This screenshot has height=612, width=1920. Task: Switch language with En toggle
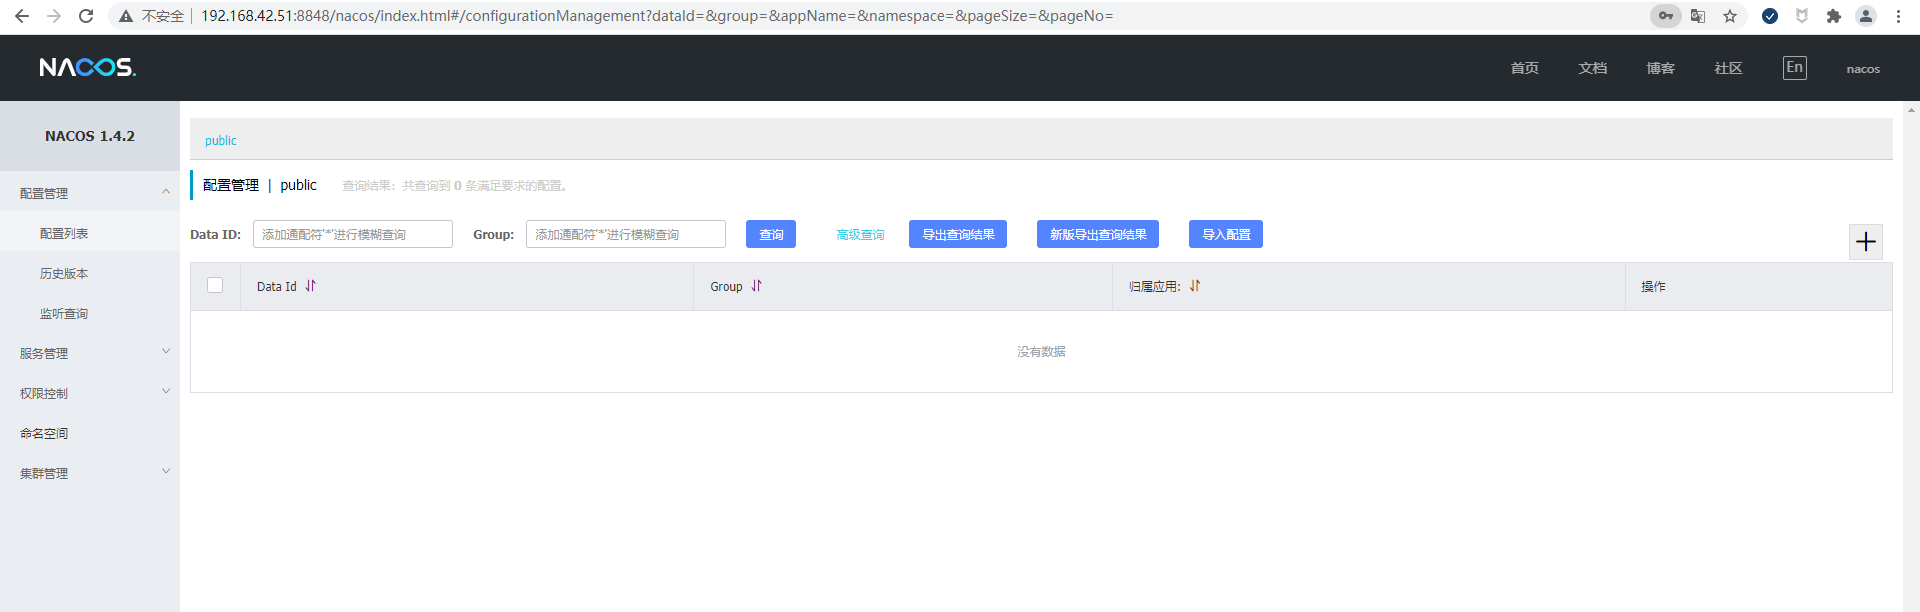tap(1795, 67)
